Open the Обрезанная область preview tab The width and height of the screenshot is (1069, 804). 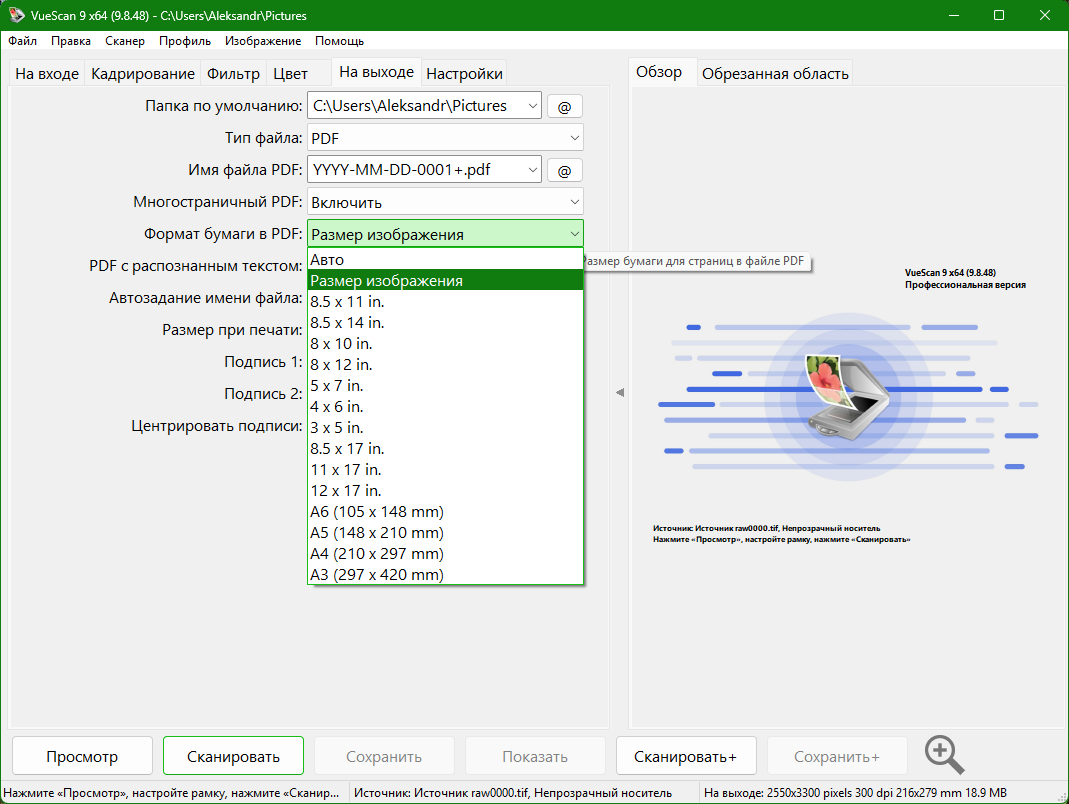tap(775, 74)
